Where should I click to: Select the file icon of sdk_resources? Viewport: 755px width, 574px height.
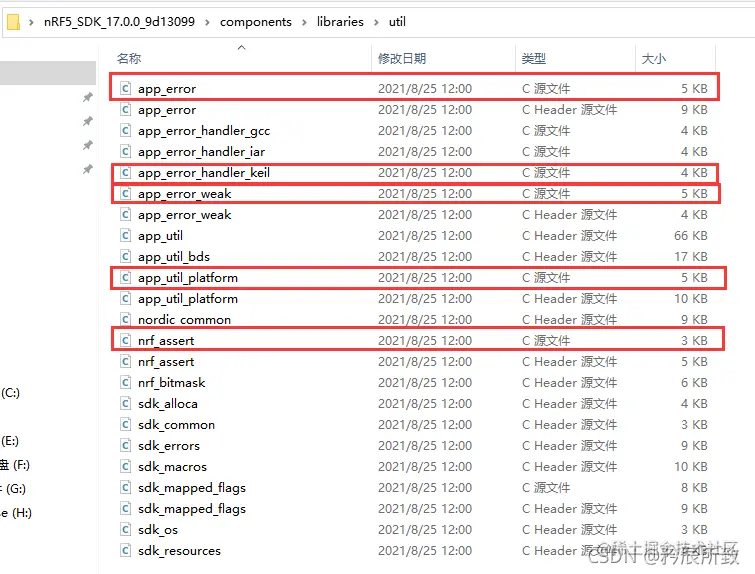[x=125, y=550]
